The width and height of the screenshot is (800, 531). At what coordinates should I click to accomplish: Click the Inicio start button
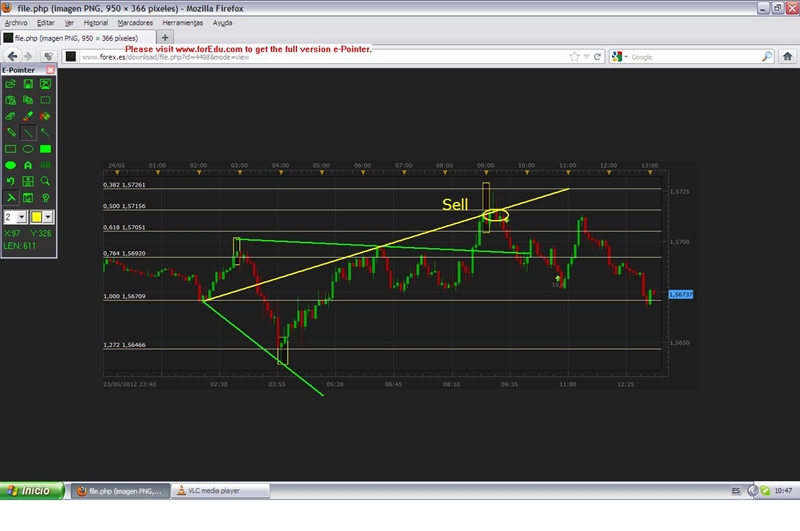[30, 491]
